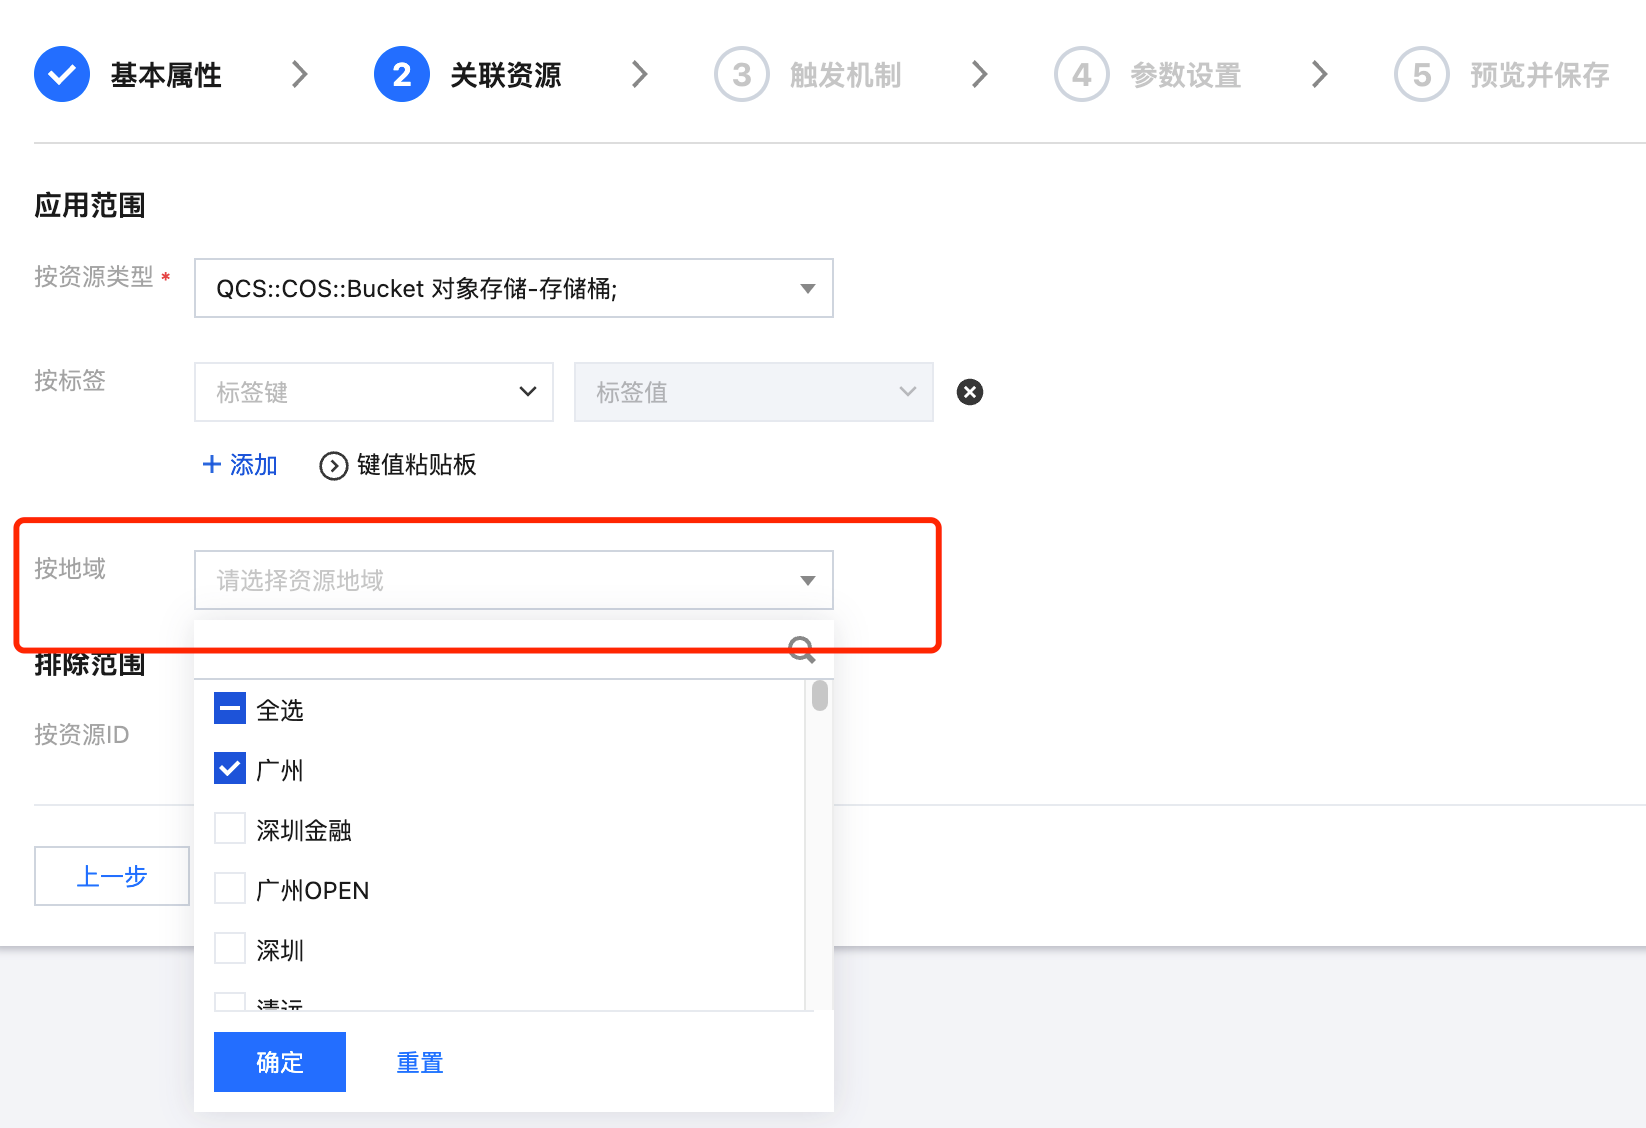Click the completed 基本属性 step checkmark icon
The image size is (1646, 1128).
(62, 74)
